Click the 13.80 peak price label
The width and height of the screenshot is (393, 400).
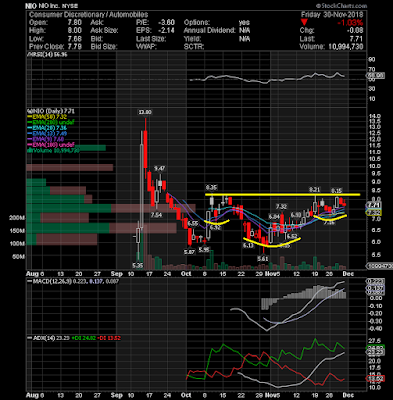[145, 112]
